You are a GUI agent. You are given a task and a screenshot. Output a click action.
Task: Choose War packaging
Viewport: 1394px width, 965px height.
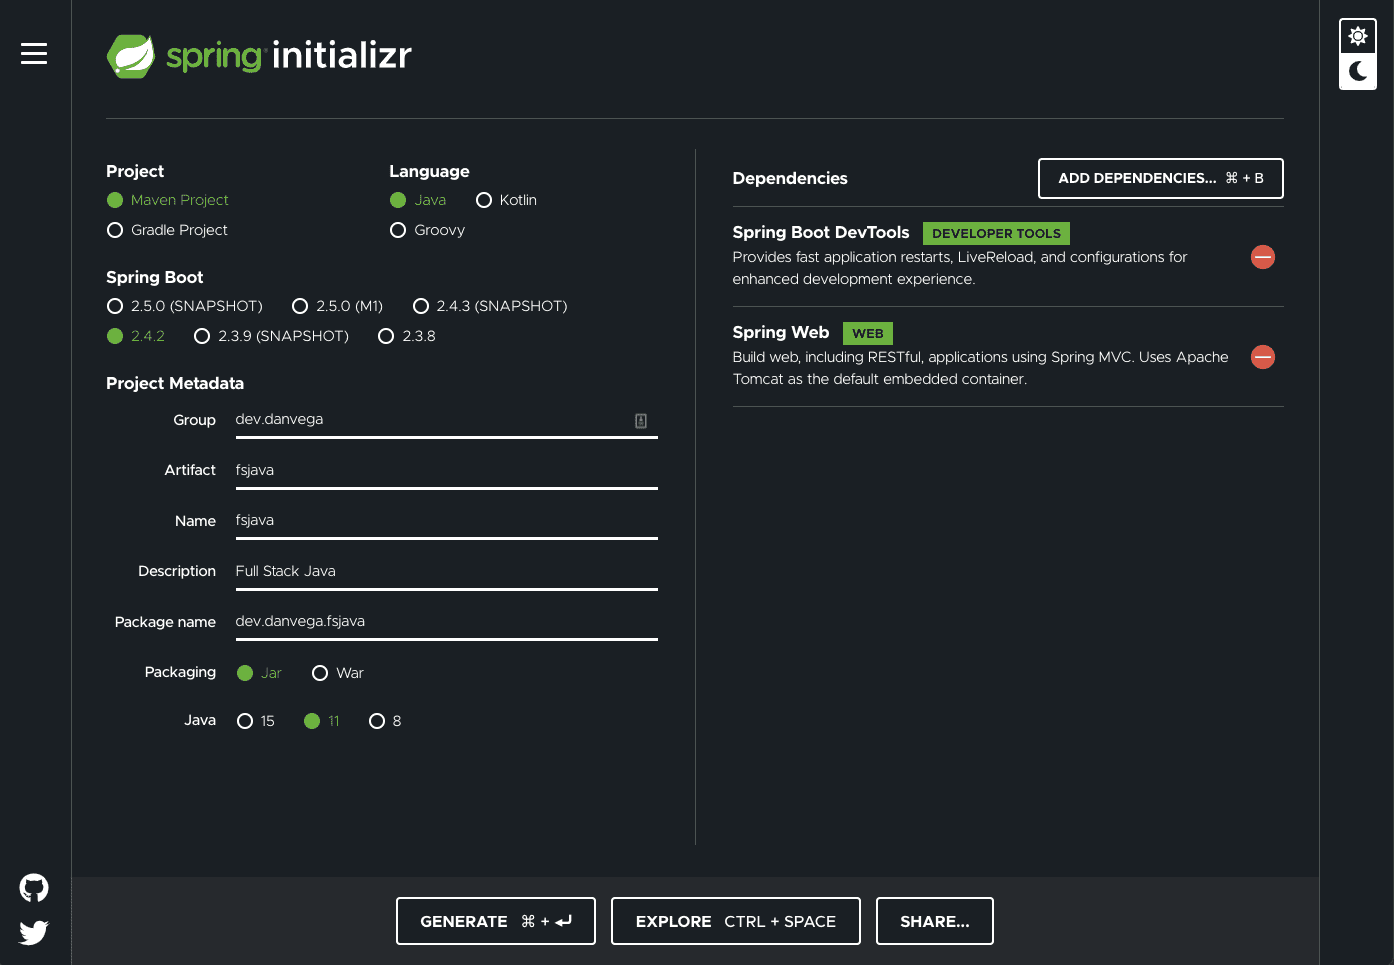(320, 673)
